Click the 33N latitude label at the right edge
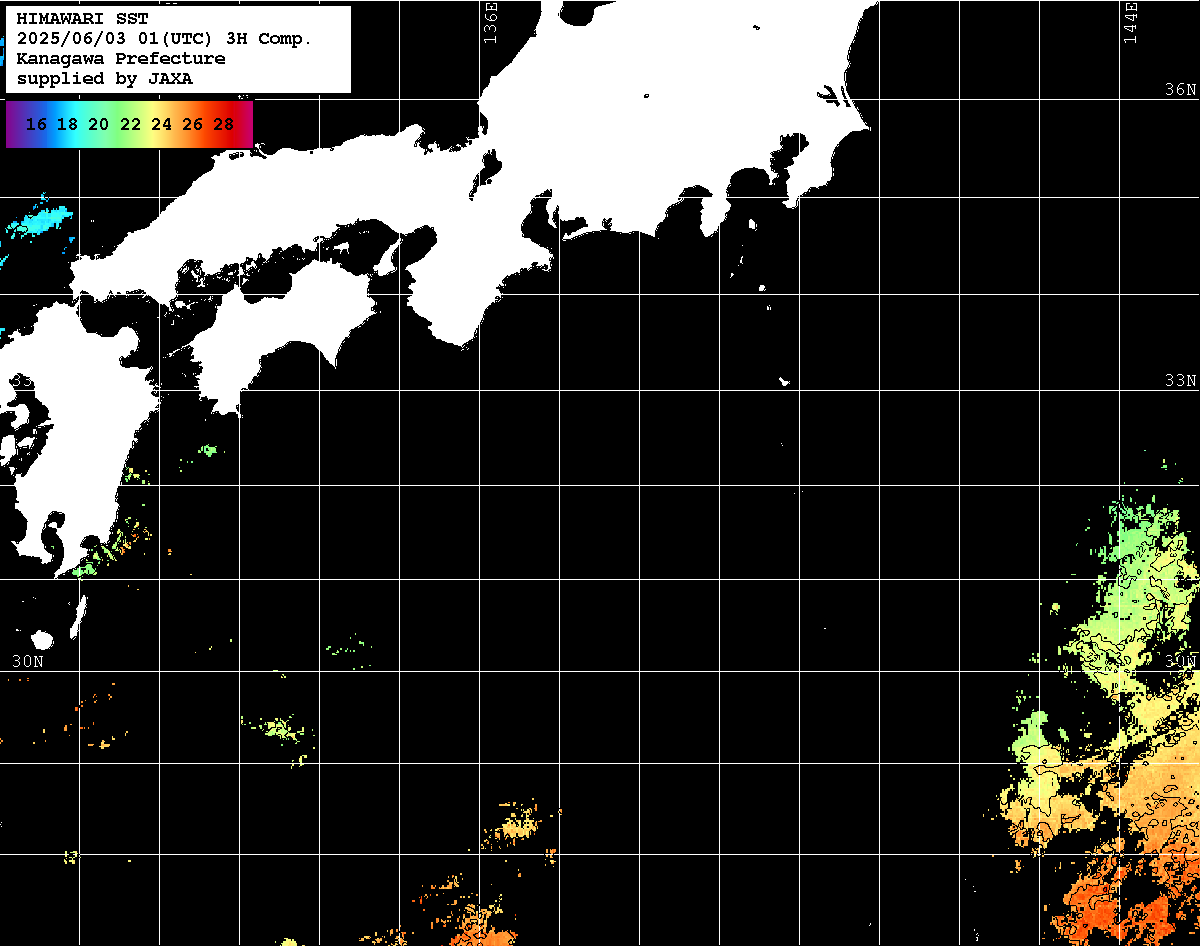 1181,381
